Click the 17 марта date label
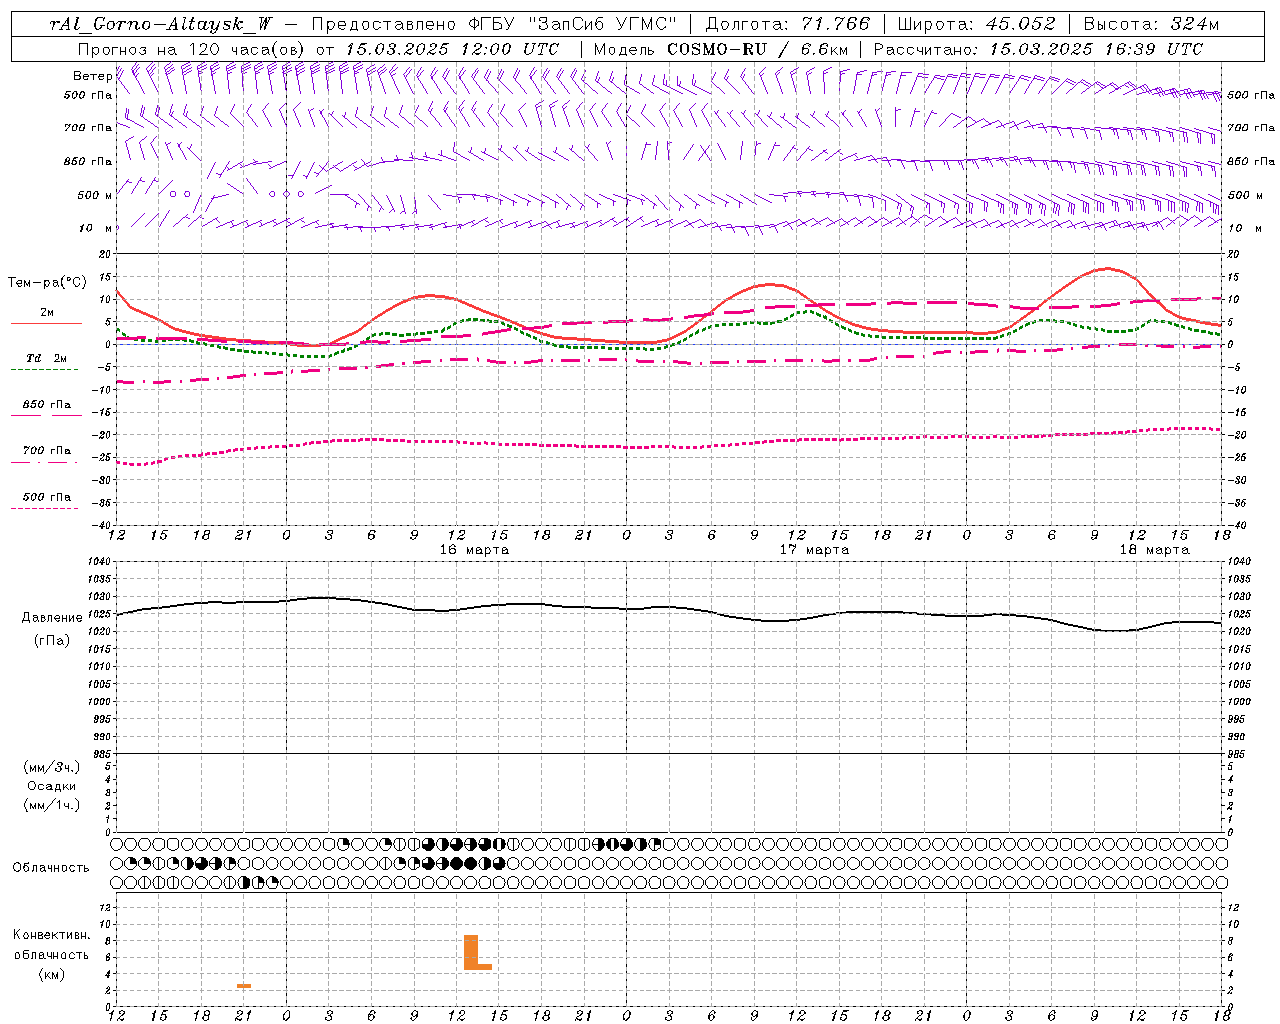 coord(814,550)
